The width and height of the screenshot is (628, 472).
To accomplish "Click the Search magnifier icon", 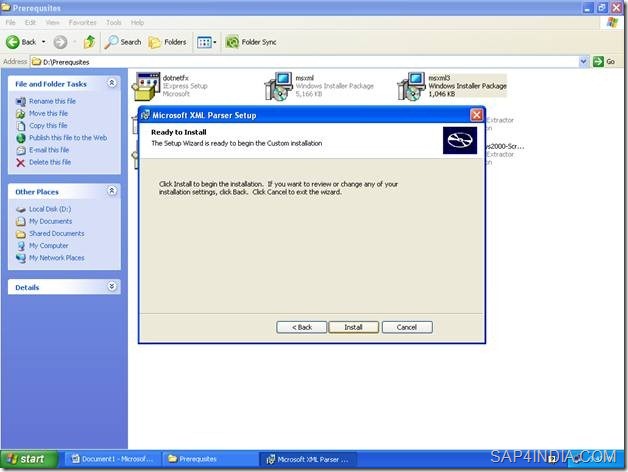I will (x=111, y=42).
